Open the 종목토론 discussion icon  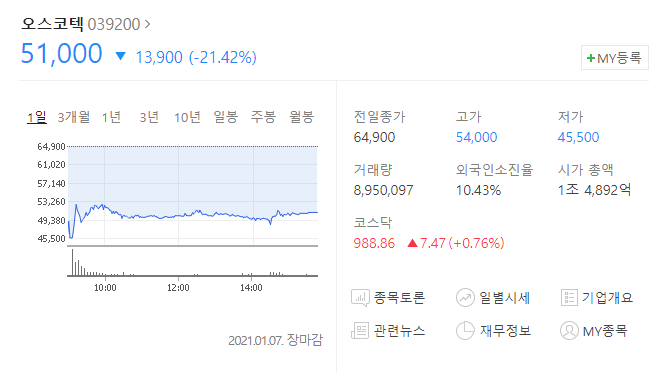click(360, 298)
